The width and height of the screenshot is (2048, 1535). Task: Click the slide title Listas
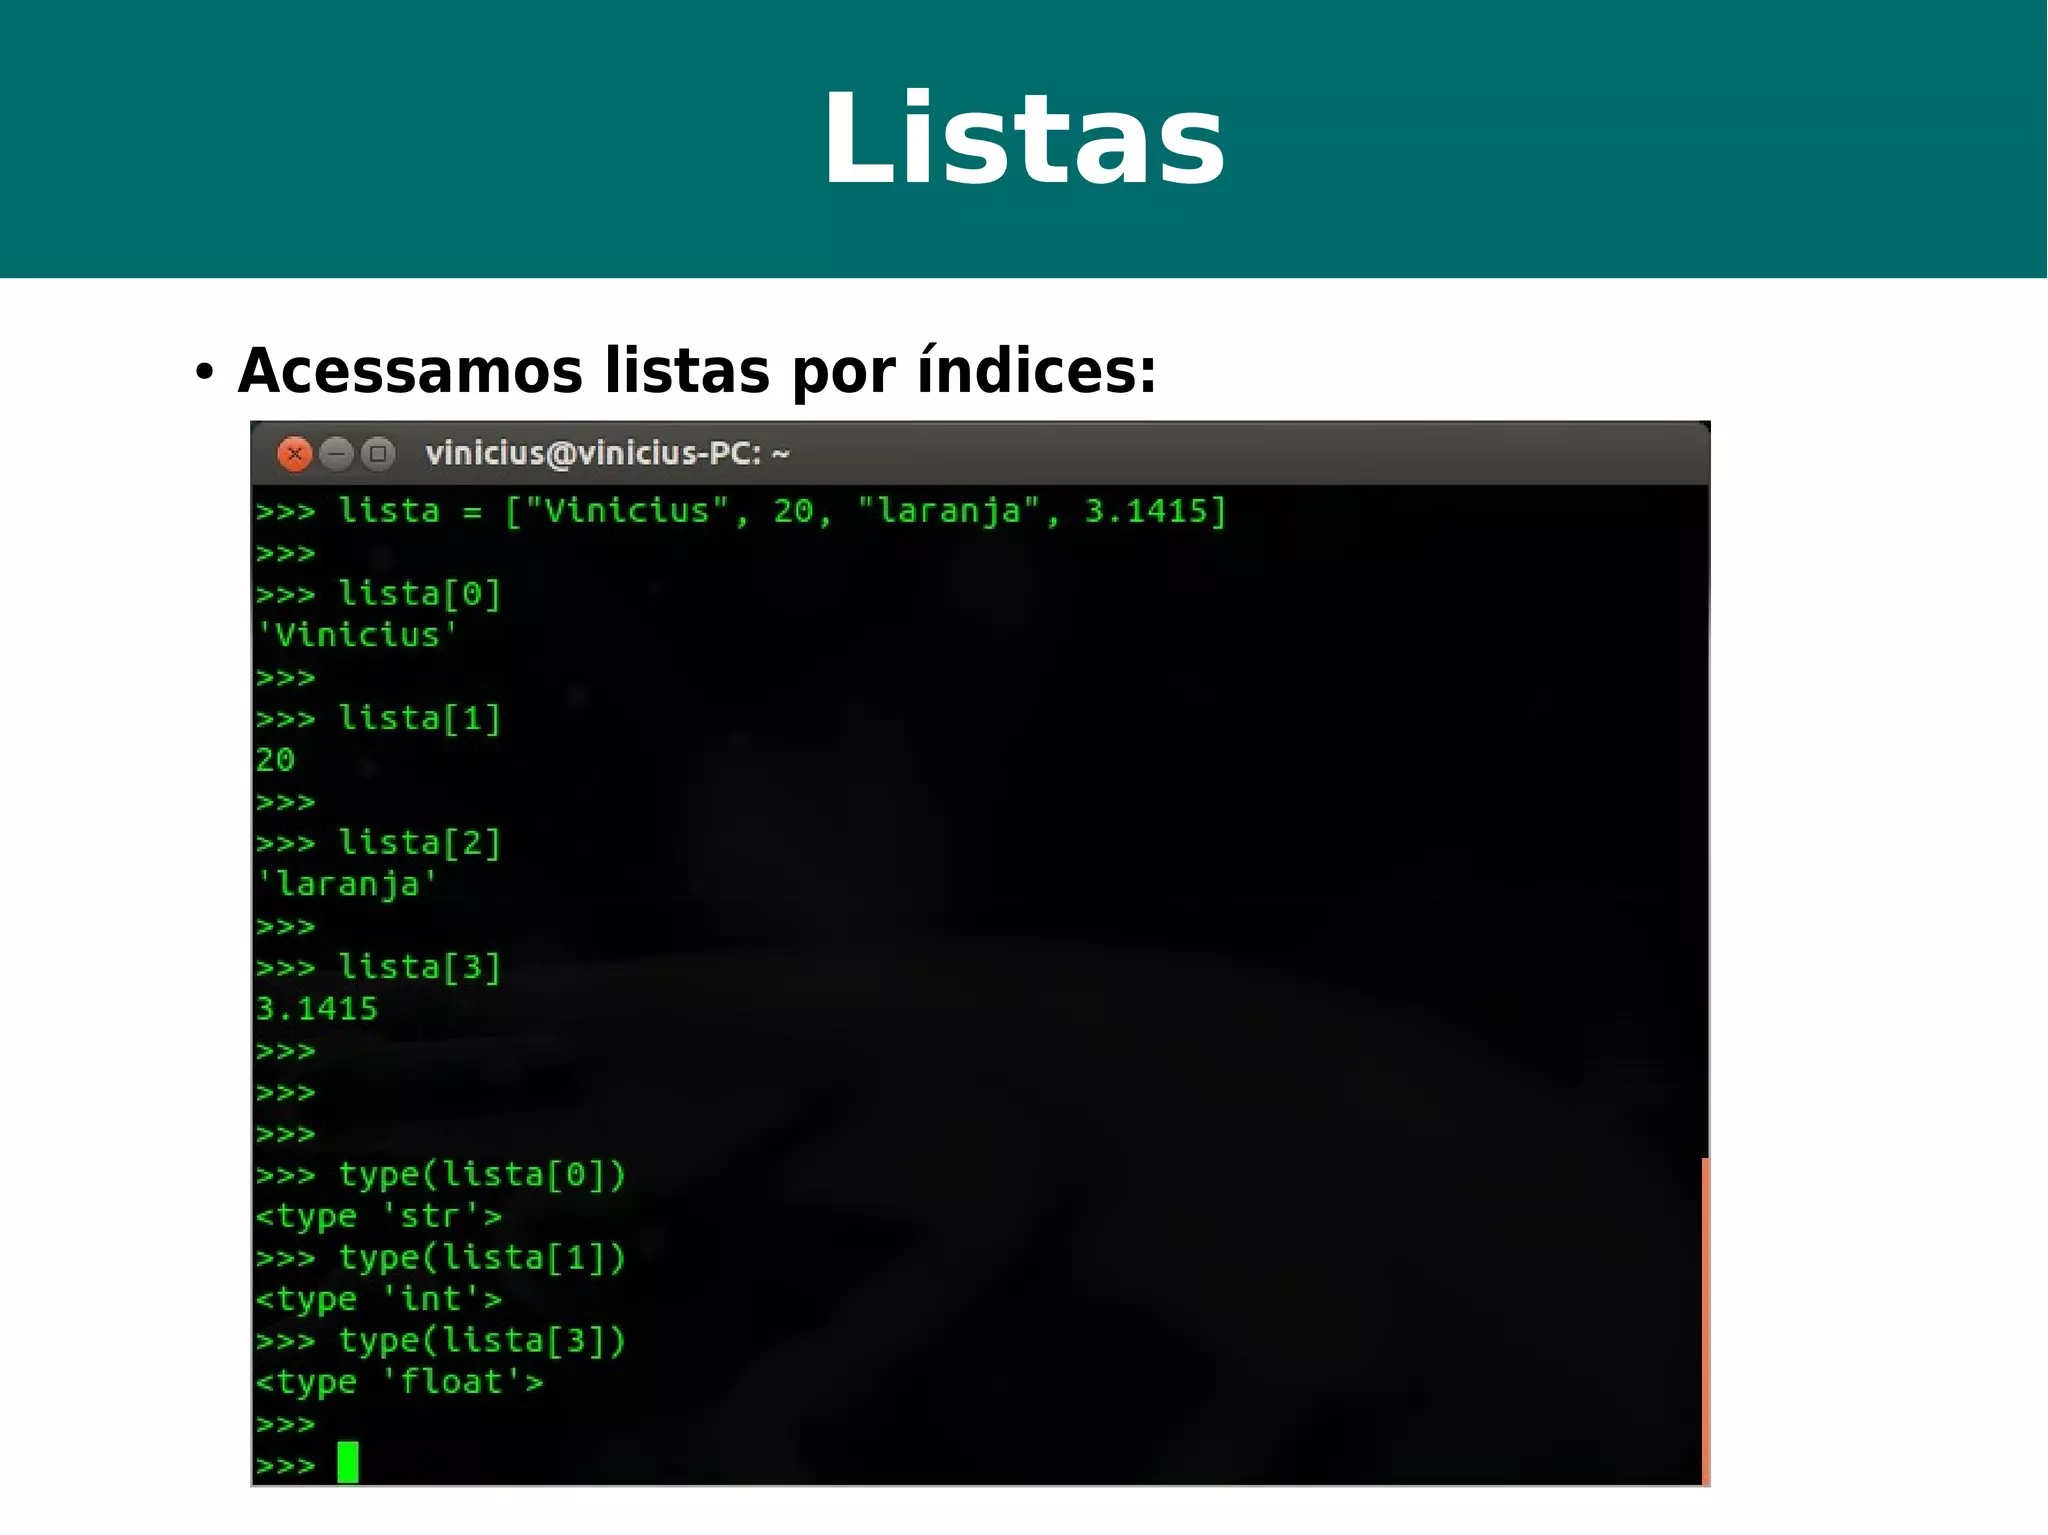click(1024, 138)
